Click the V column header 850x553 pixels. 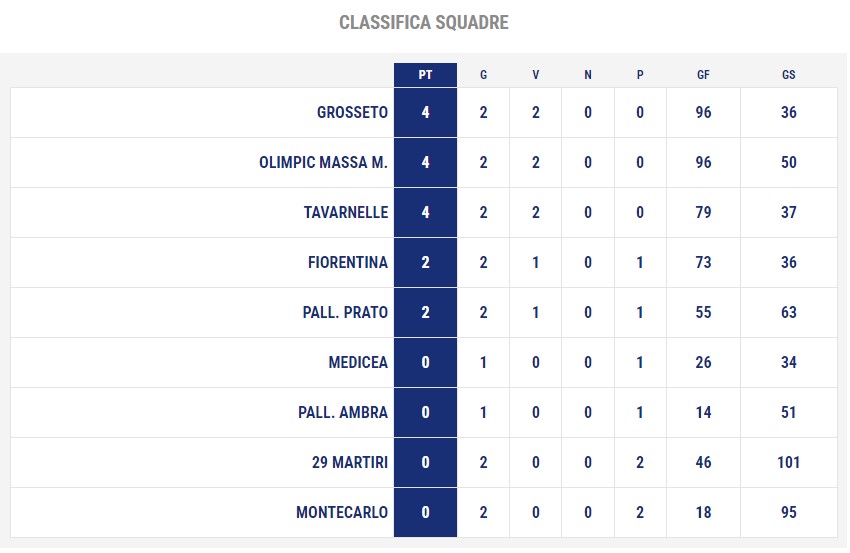click(x=536, y=75)
